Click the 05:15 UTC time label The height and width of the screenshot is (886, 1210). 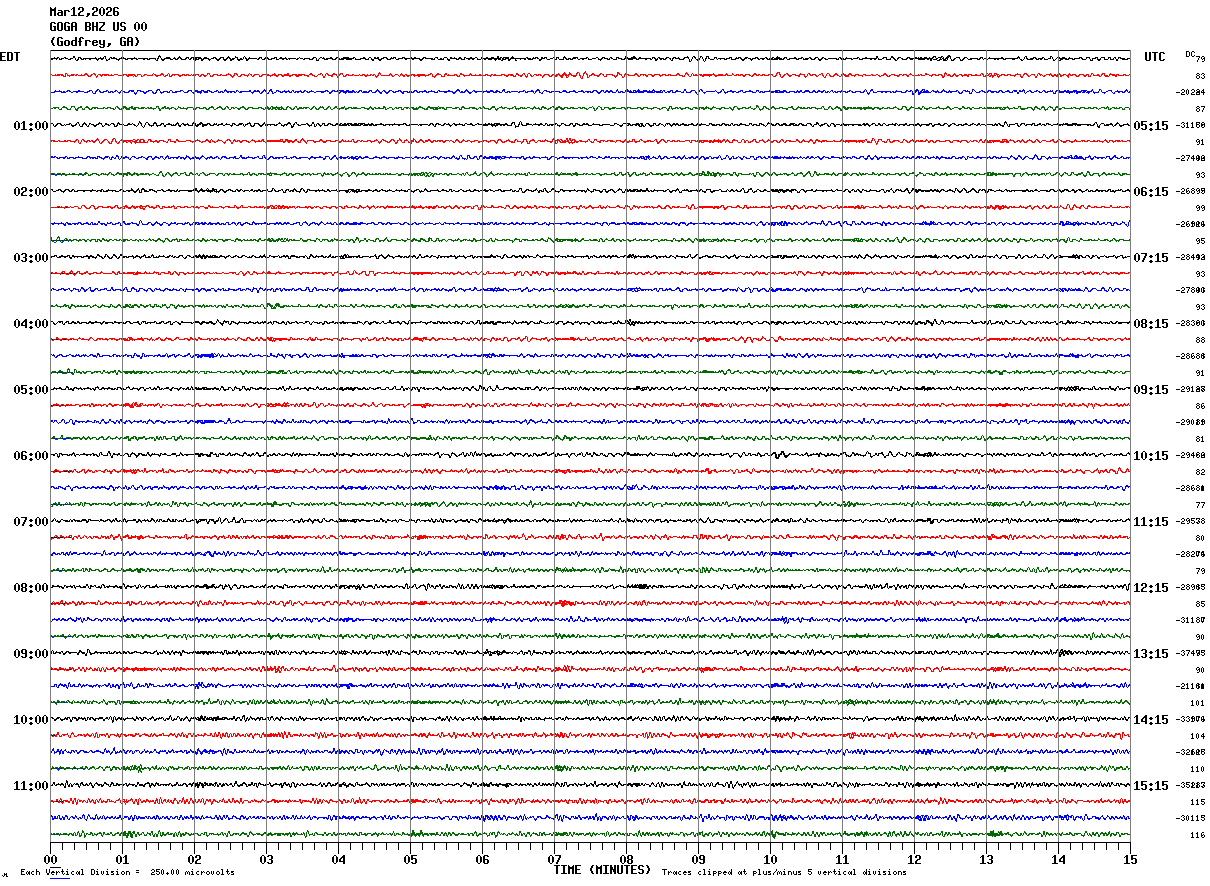pyautogui.click(x=1151, y=126)
